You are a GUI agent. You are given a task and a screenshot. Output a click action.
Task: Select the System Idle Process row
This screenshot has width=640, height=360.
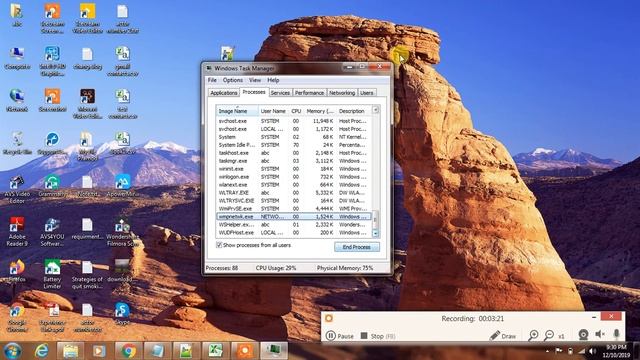293,145
